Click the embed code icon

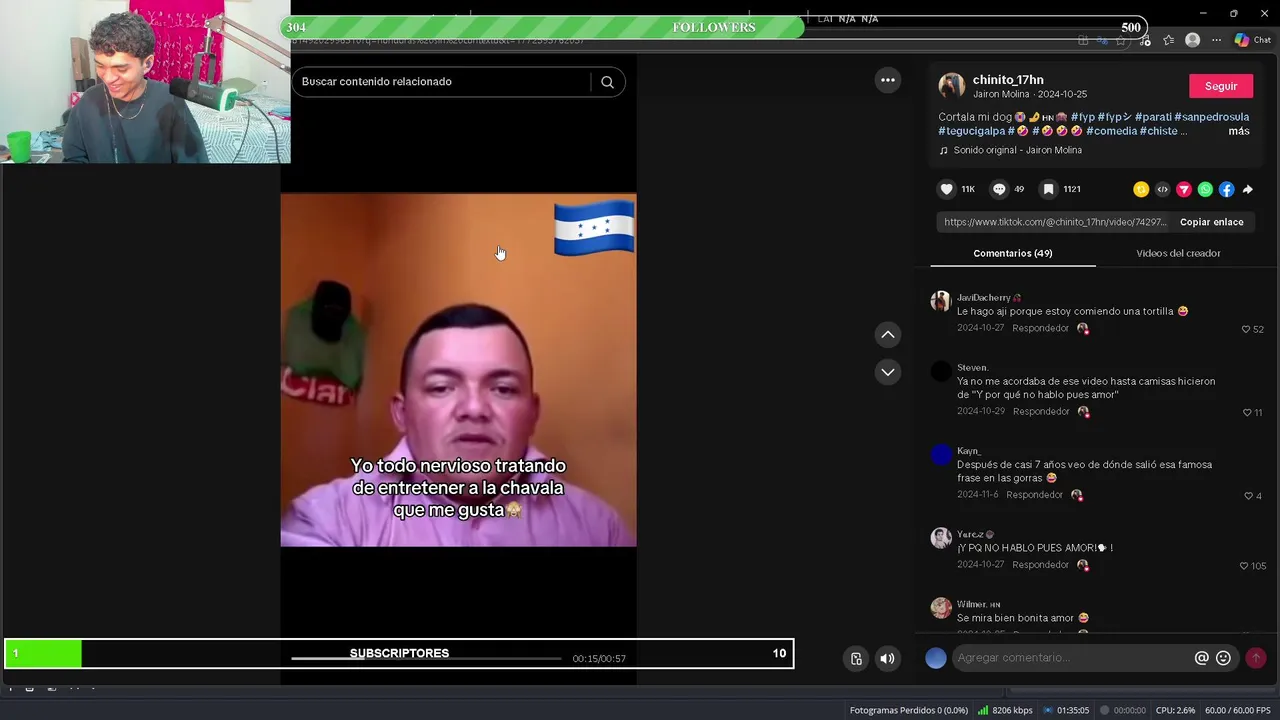[1162, 189]
